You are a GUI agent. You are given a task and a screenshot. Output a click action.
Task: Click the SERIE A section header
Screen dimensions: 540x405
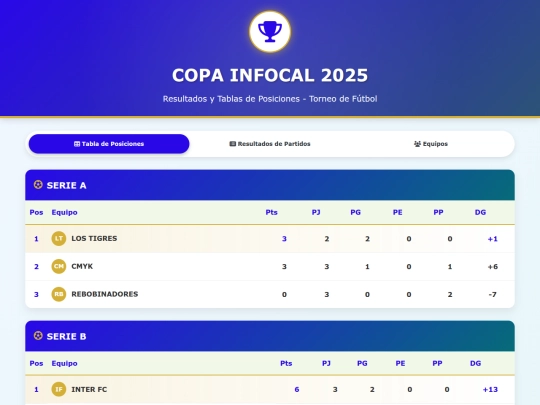(270, 185)
